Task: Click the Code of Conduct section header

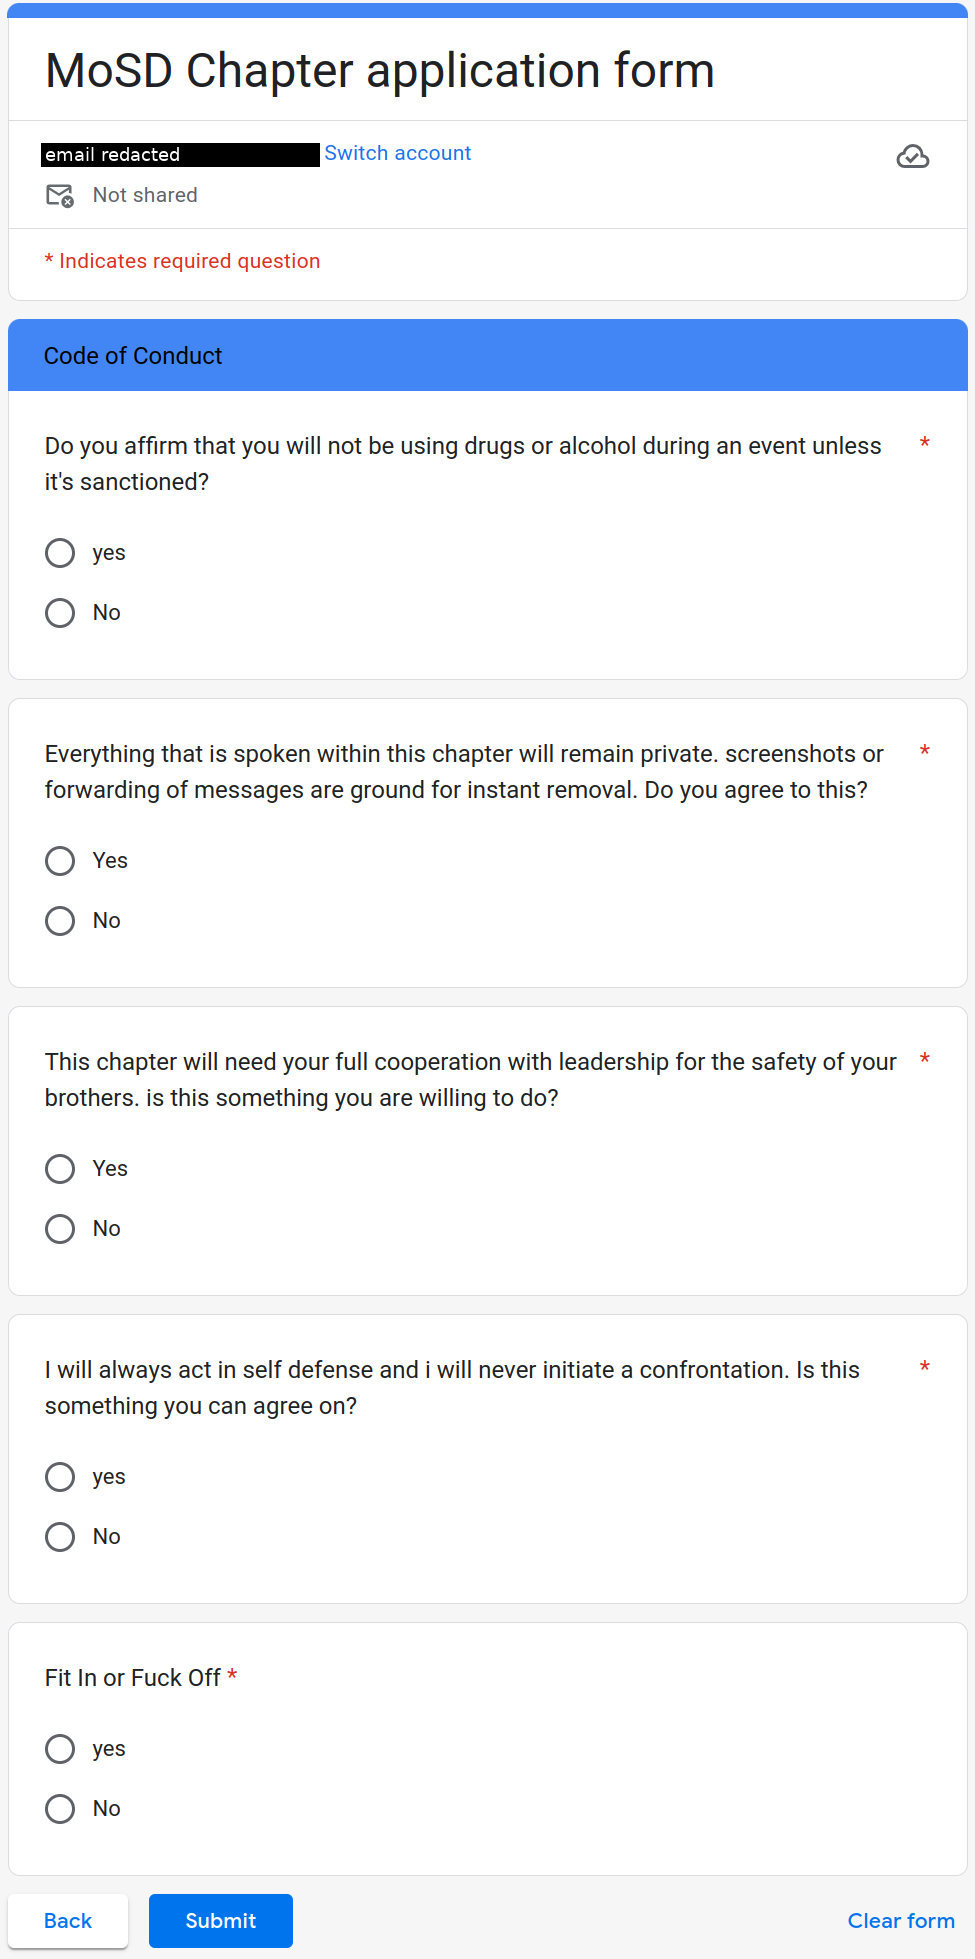Action: (x=488, y=355)
